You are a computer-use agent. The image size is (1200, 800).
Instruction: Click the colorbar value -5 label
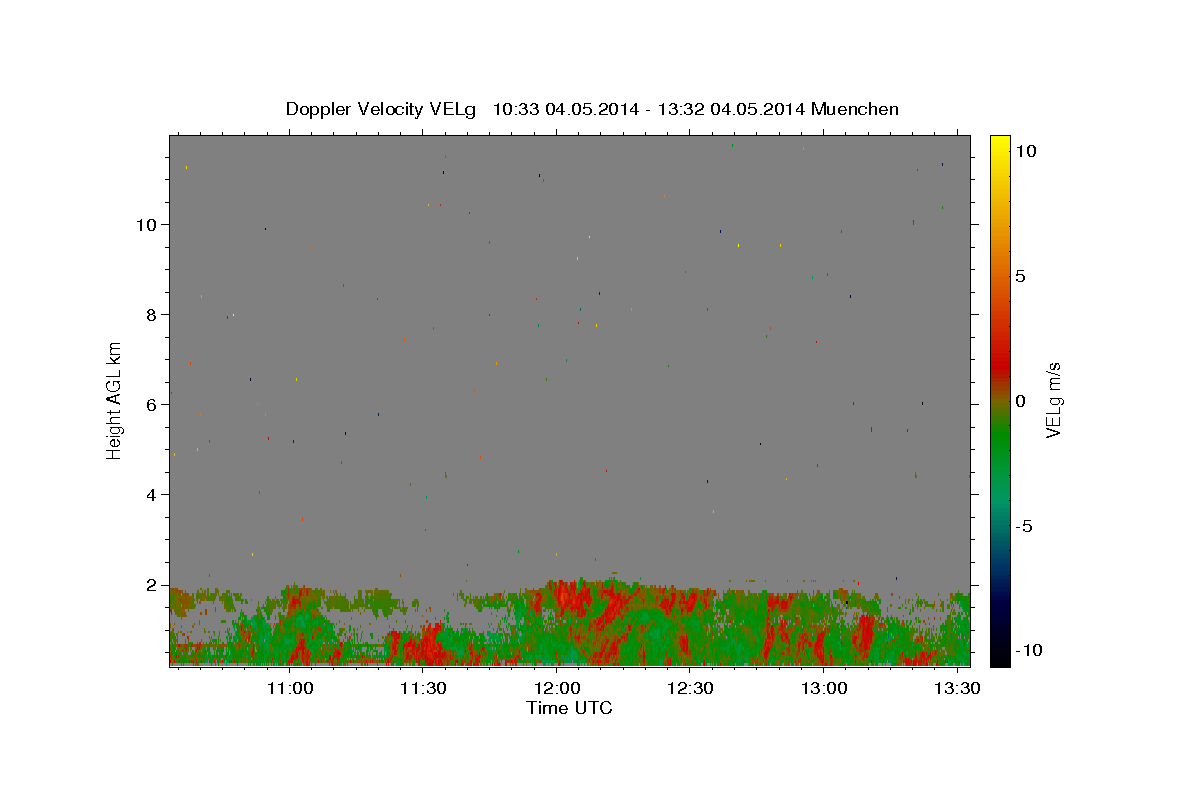coord(1024,526)
